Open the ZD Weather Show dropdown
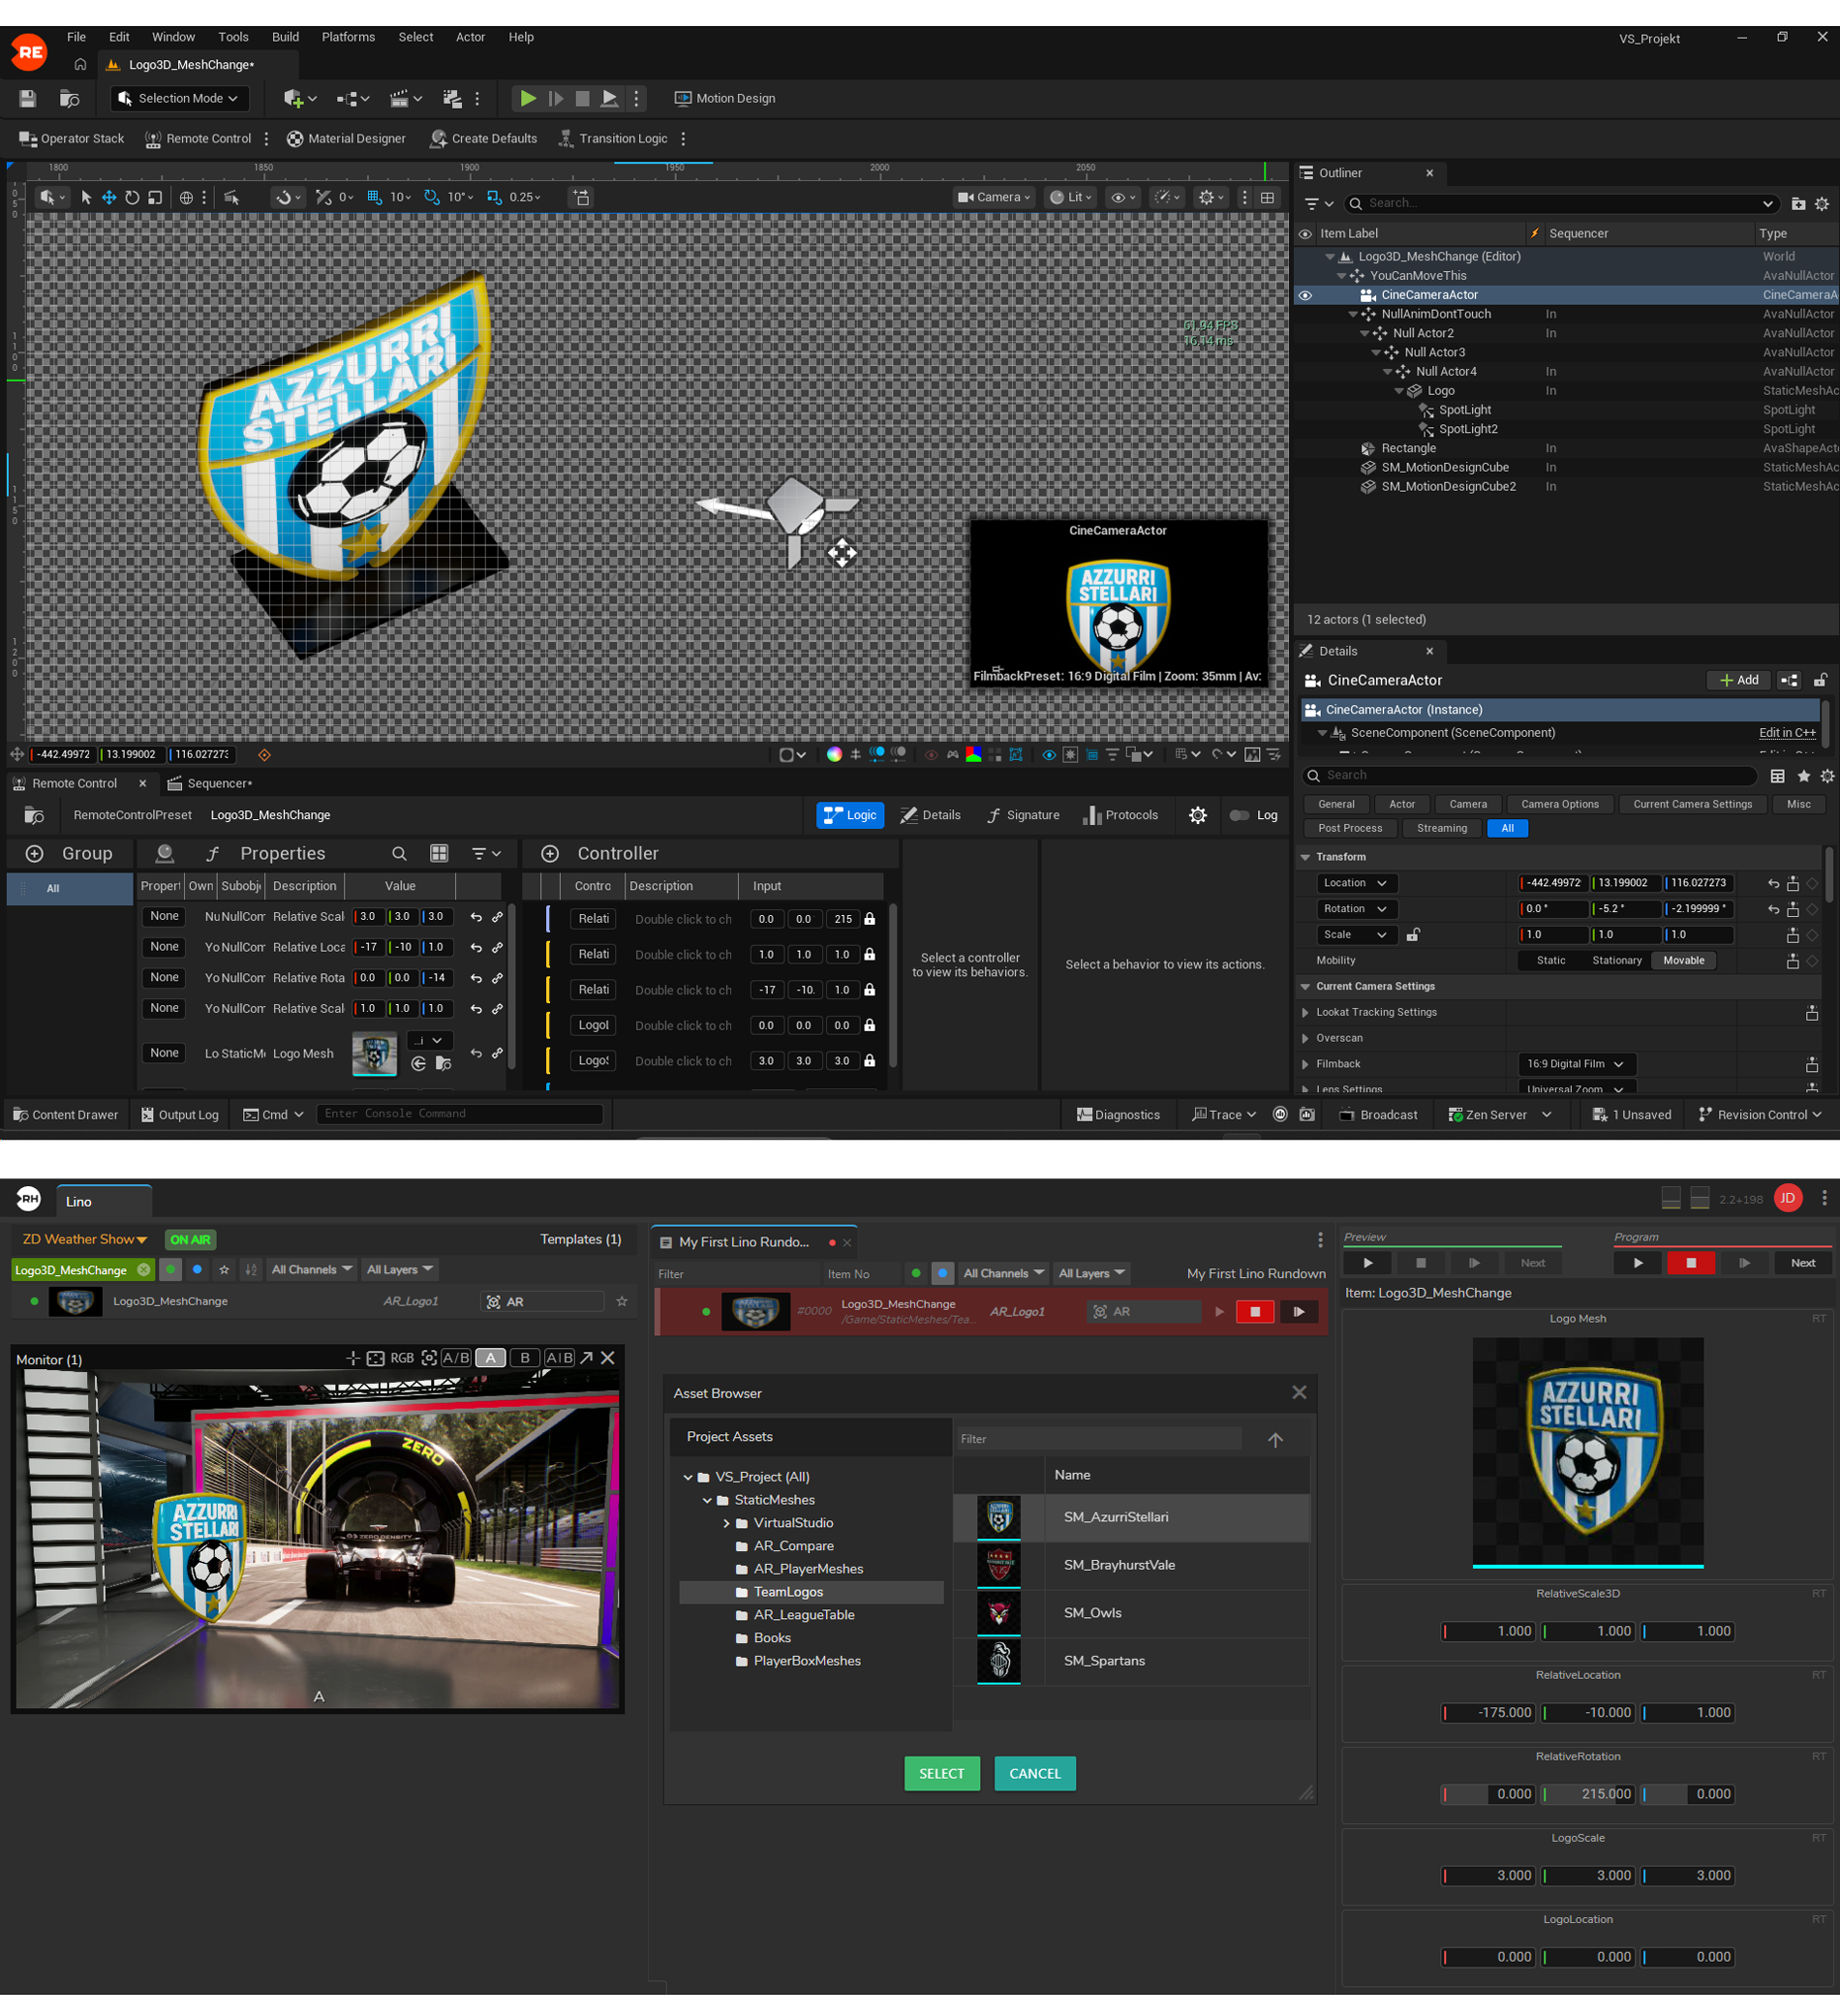 coord(85,1240)
